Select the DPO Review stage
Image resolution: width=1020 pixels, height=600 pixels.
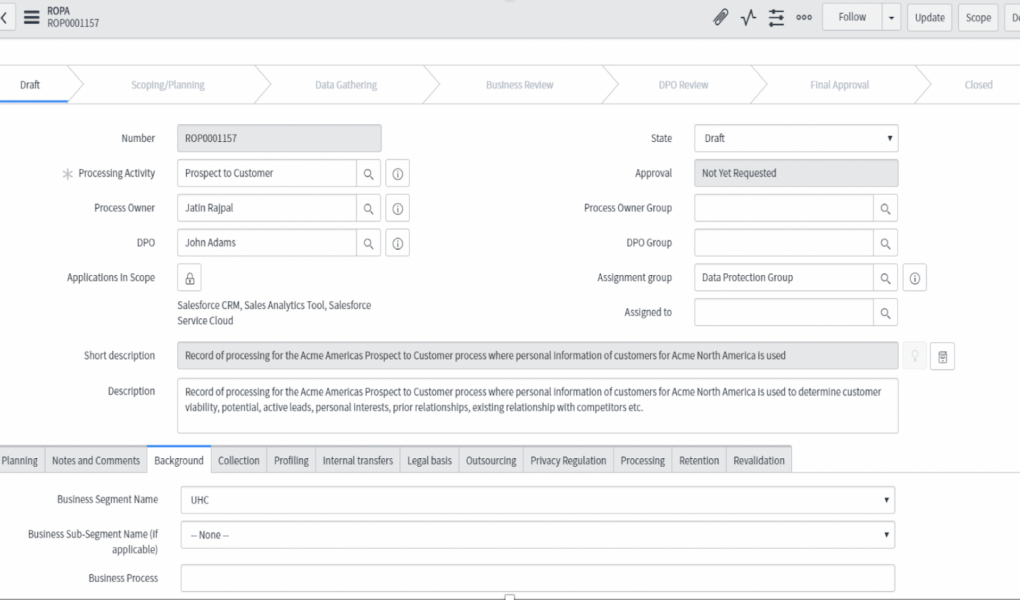pos(684,85)
